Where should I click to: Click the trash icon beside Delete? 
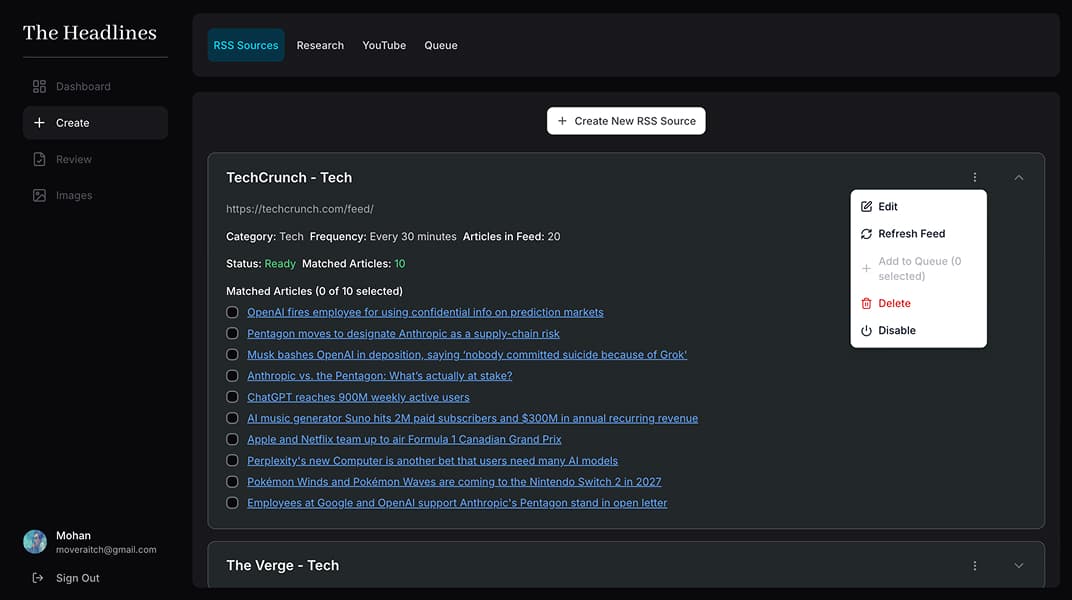click(865, 303)
